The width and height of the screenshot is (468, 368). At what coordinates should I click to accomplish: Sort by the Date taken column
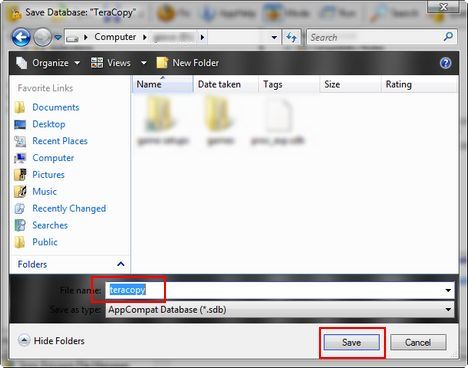(x=226, y=84)
